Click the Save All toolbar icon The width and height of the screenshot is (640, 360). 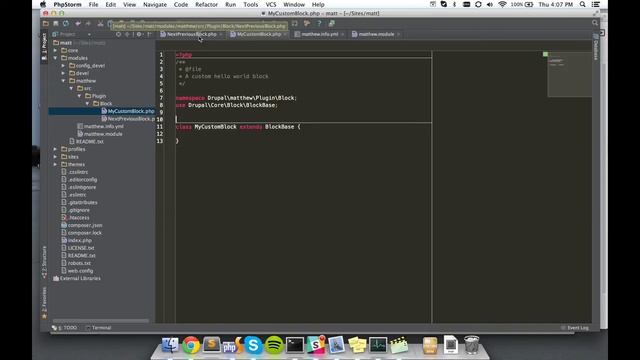(56, 24)
